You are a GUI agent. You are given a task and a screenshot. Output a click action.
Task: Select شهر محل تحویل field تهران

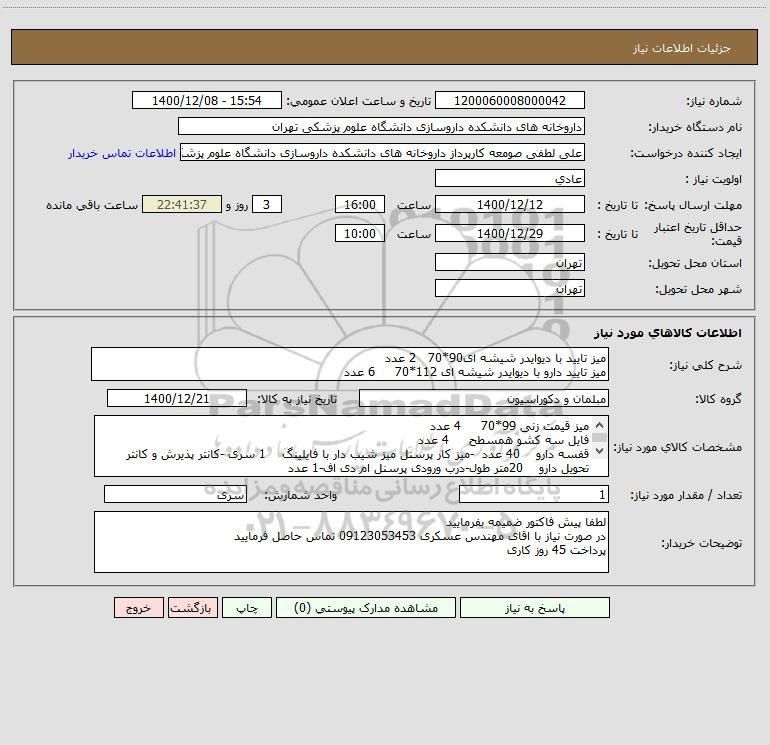tap(510, 288)
